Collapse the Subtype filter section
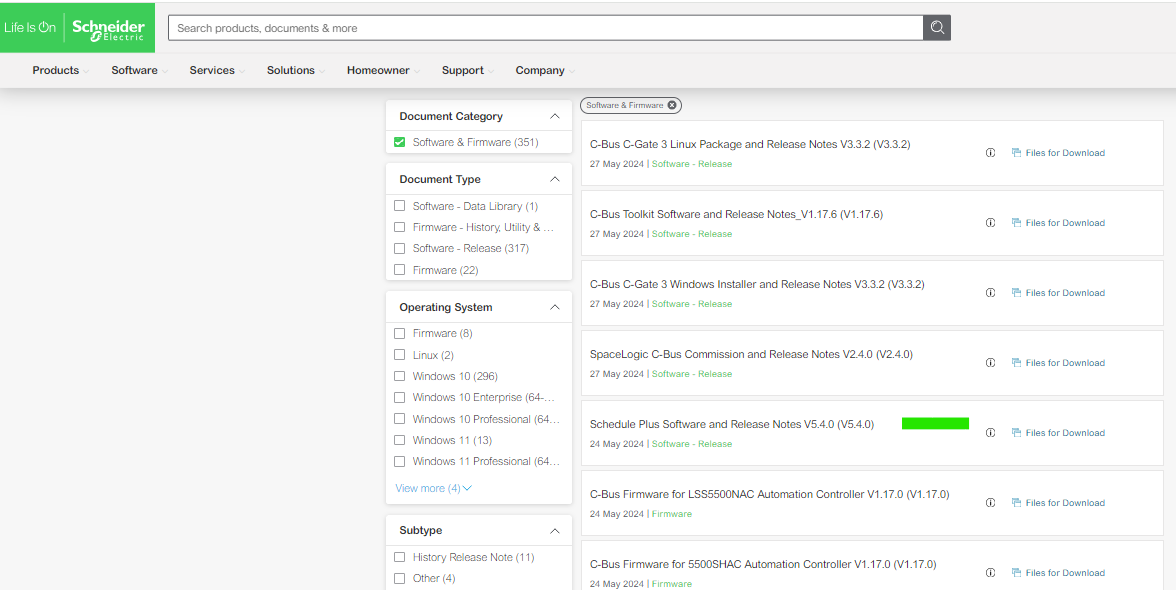Image resolution: width=1176 pixels, height=590 pixels. click(555, 531)
